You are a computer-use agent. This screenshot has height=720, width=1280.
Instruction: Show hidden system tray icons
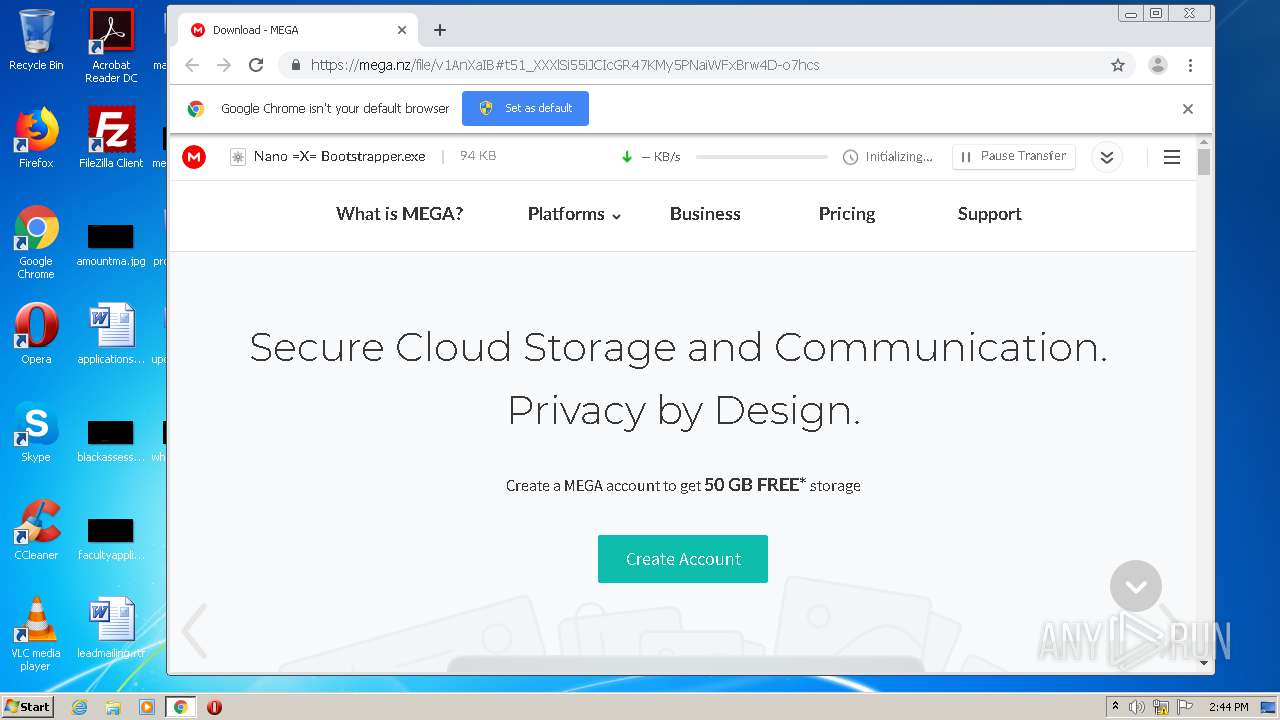pos(1115,707)
